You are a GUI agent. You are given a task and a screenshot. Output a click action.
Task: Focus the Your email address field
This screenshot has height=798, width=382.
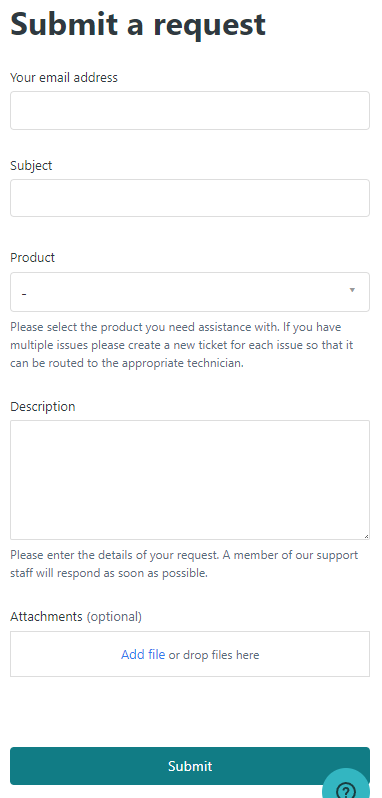190,110
